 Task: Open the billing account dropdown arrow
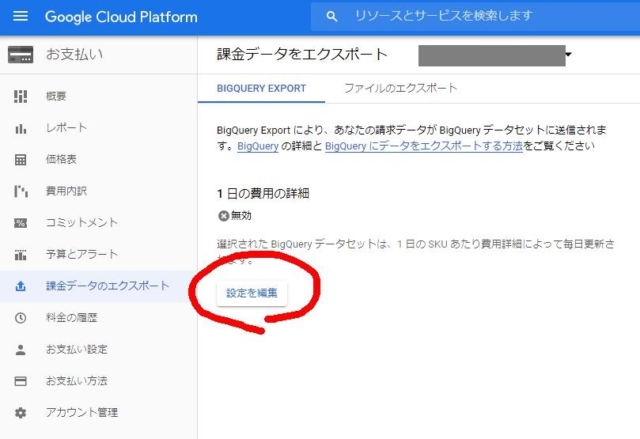[x=568, y=54]
